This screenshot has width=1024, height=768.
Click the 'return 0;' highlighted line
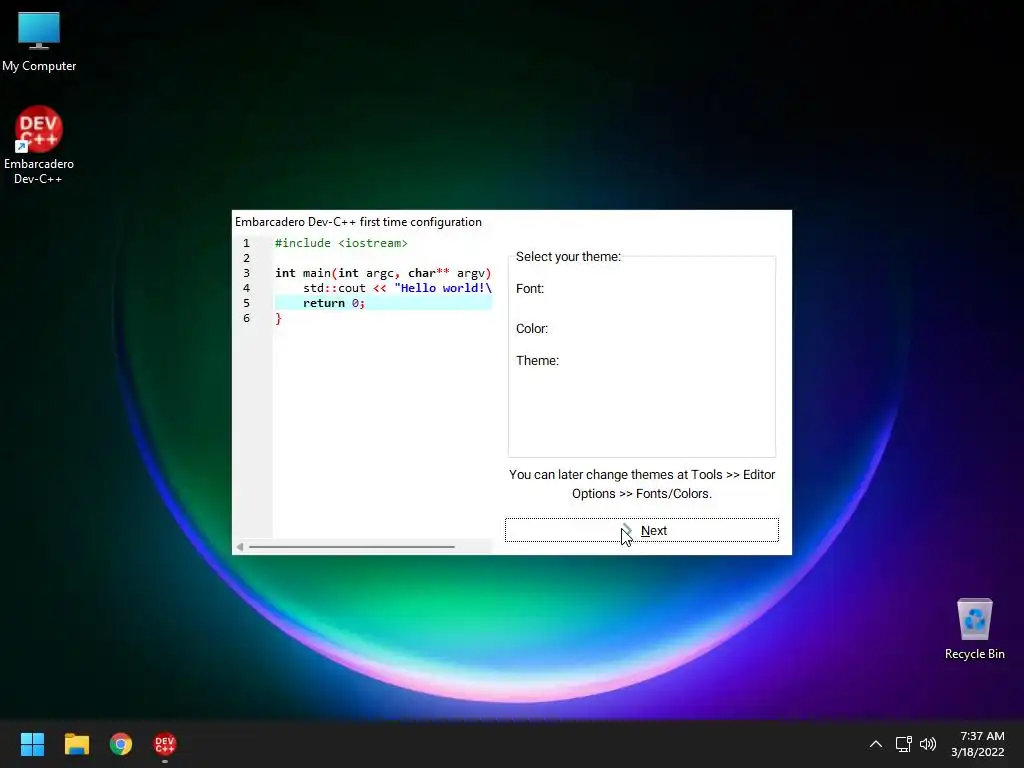(383, 303)
